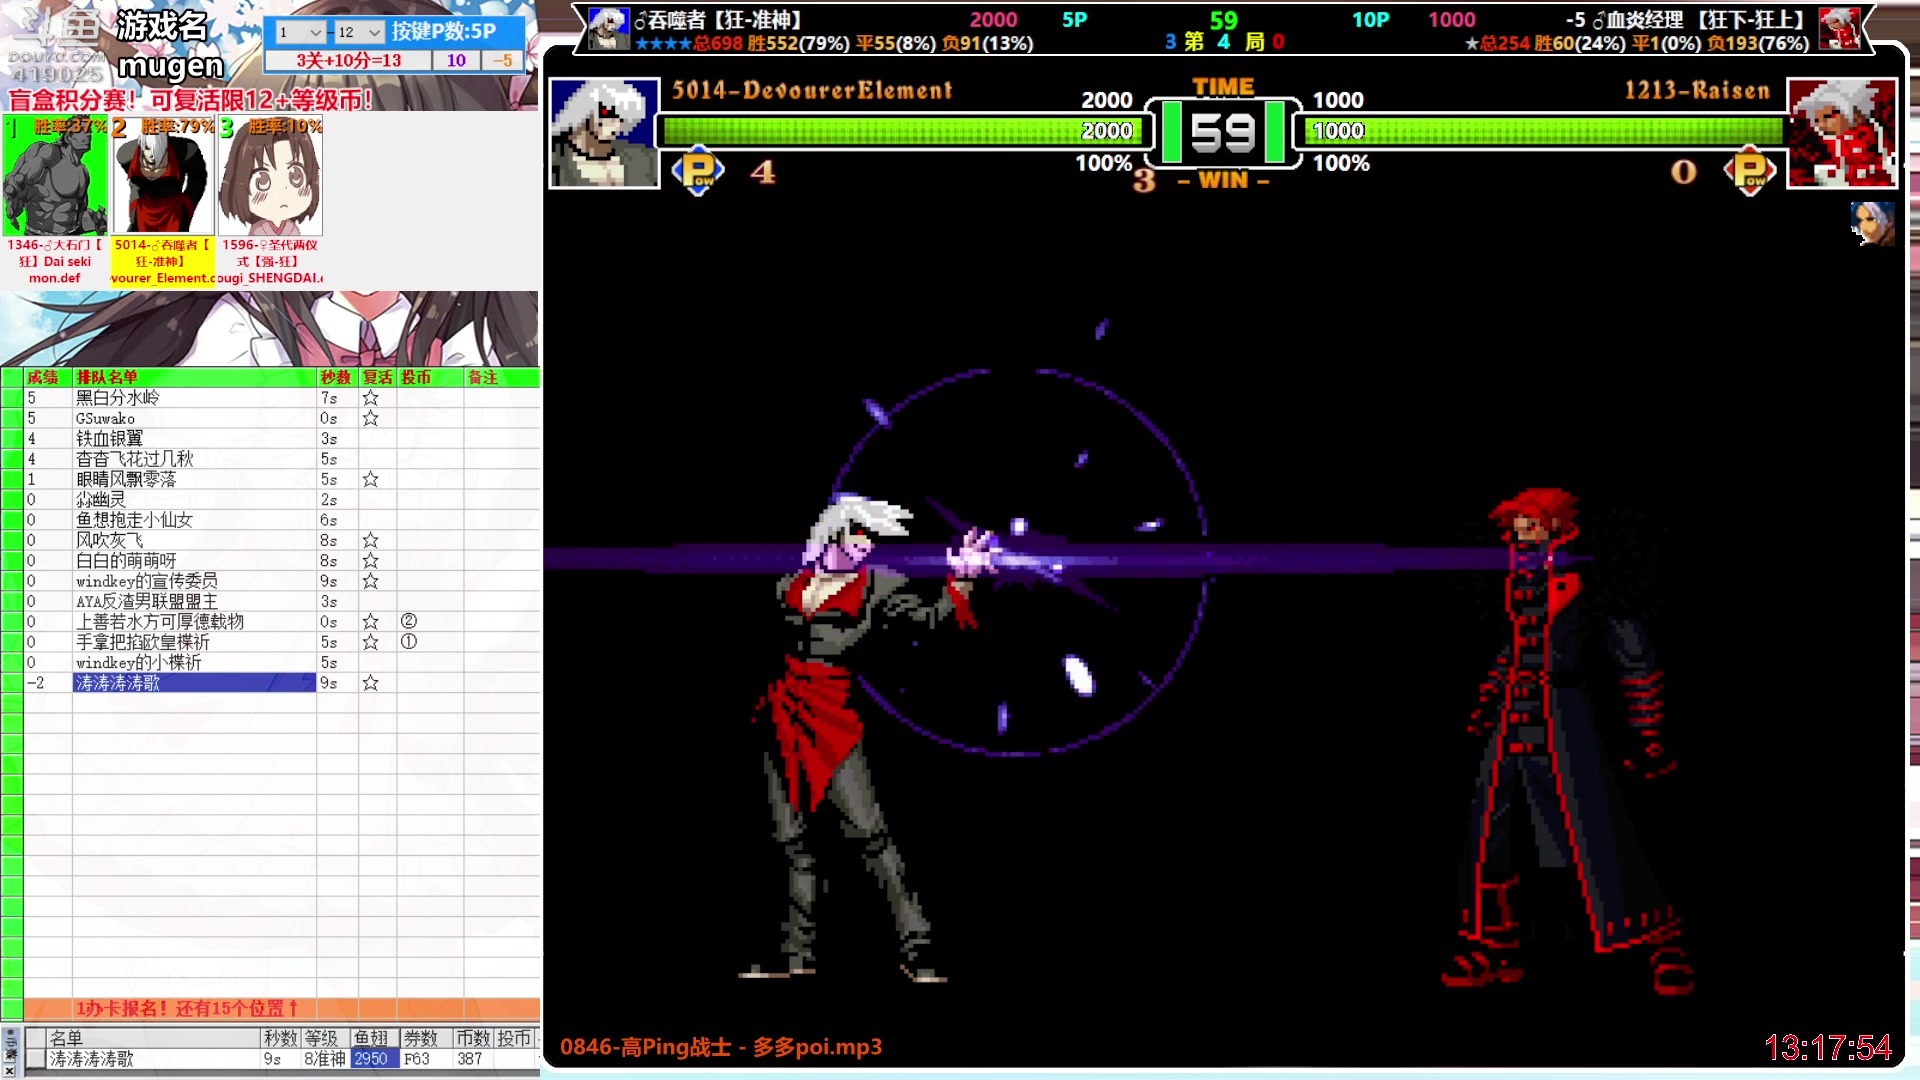Image resolution: width=1920 pixels, height=1080 pixels.
Task: Select highlighted queue entry 涛涛涛涛歌
Action: (x=194, y=683)
